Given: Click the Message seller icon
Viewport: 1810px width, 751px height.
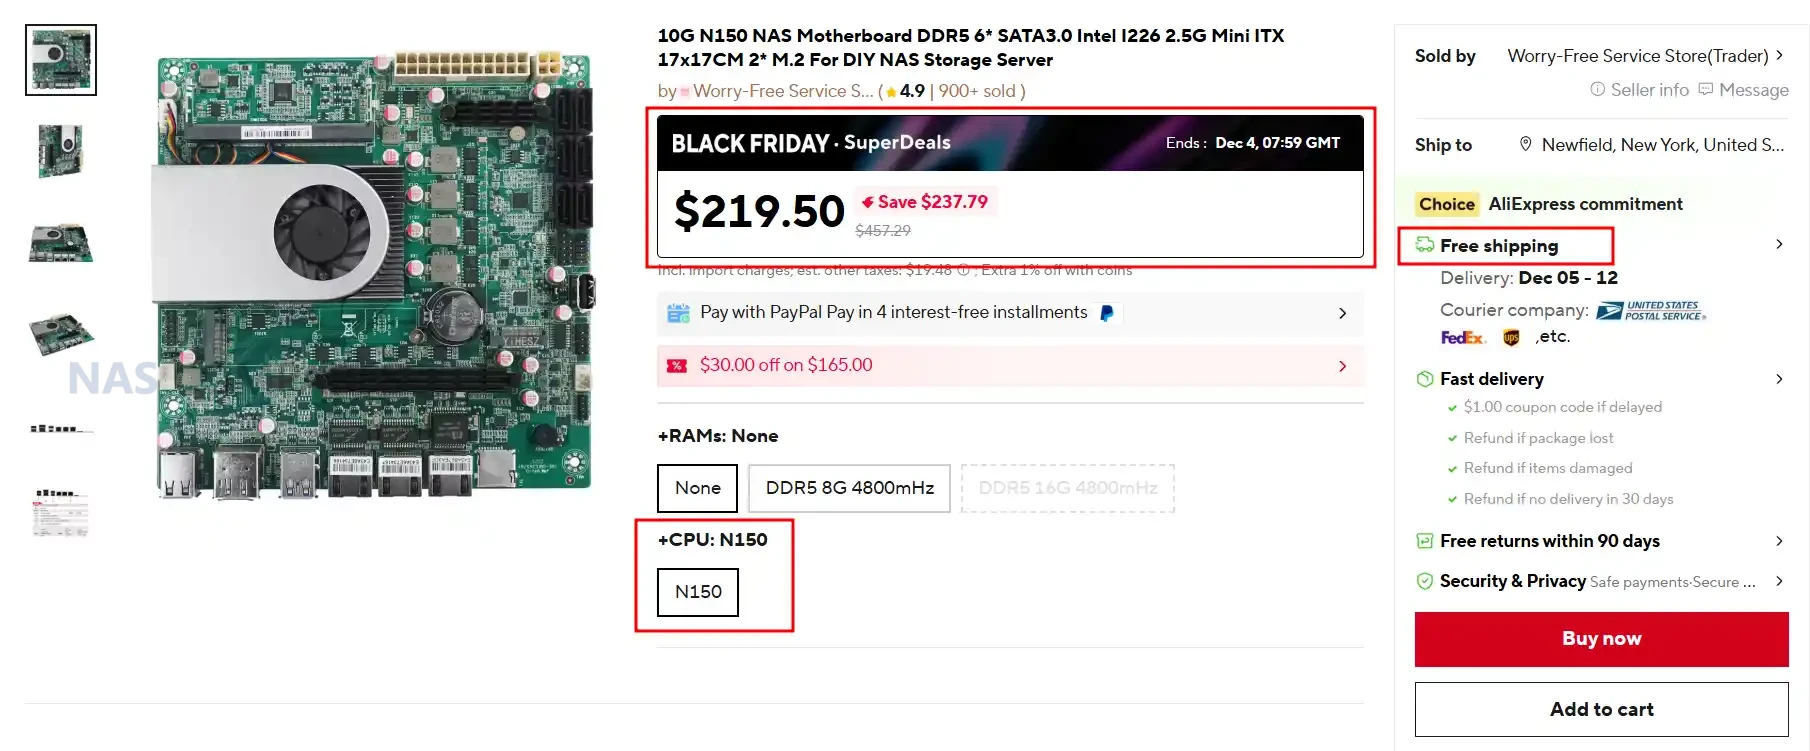Looking at the screenshot, I should (1706, 90).
